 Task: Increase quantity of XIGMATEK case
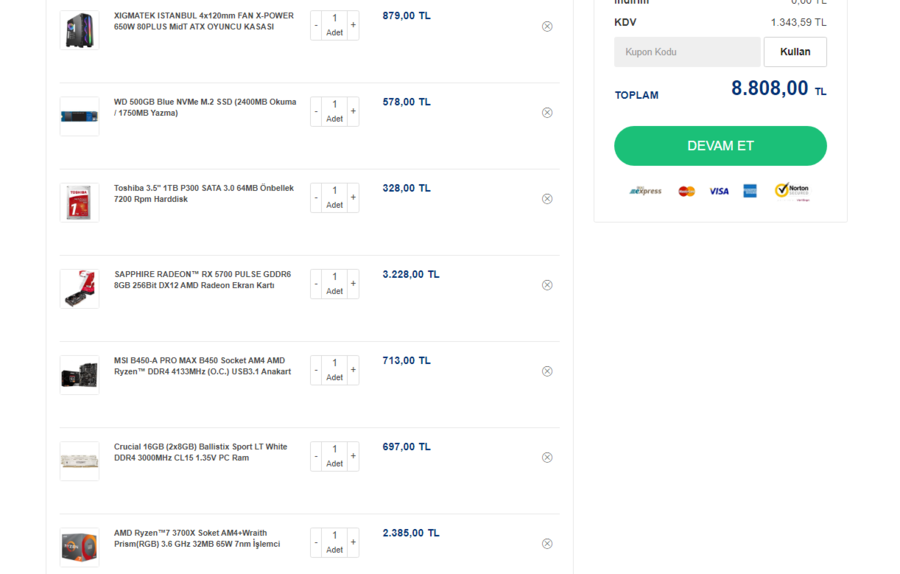(353, 25)
